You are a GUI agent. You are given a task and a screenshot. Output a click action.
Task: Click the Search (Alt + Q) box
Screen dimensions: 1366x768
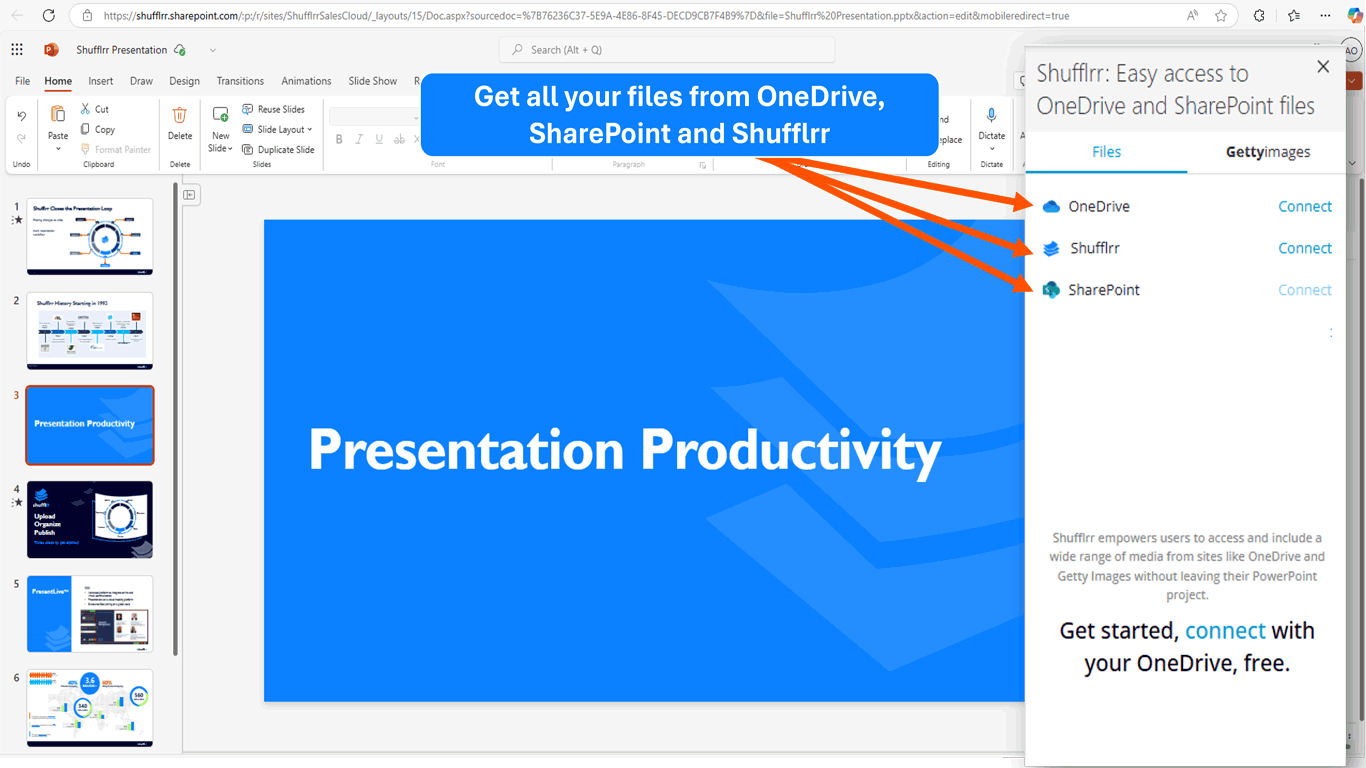point(667,50)
